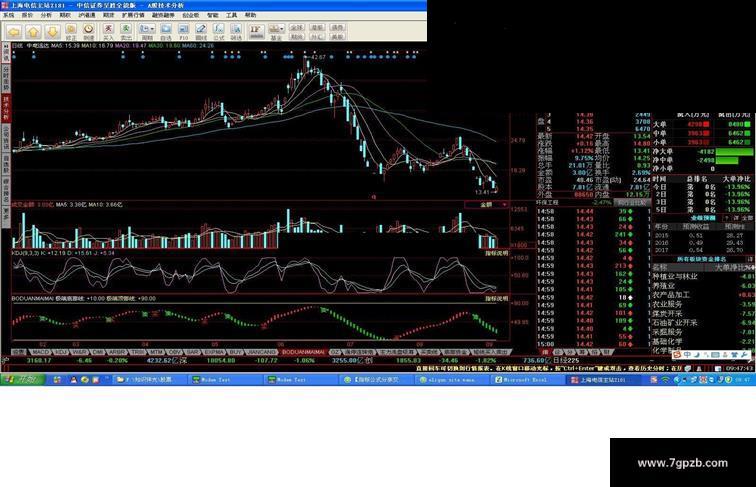Select the 石油矿业开采 sector row

pos(703,323)
